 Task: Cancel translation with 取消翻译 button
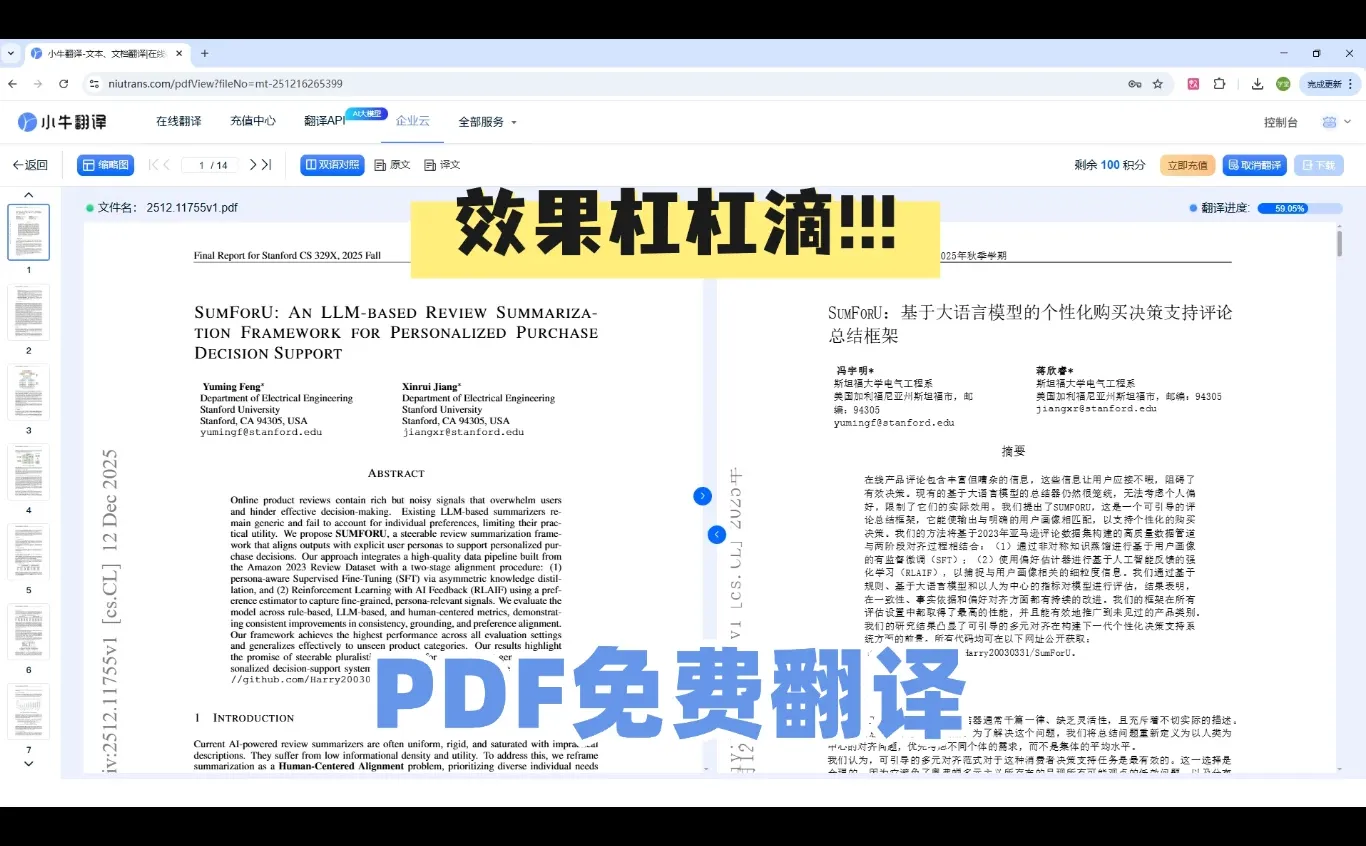coord(1254,164)
